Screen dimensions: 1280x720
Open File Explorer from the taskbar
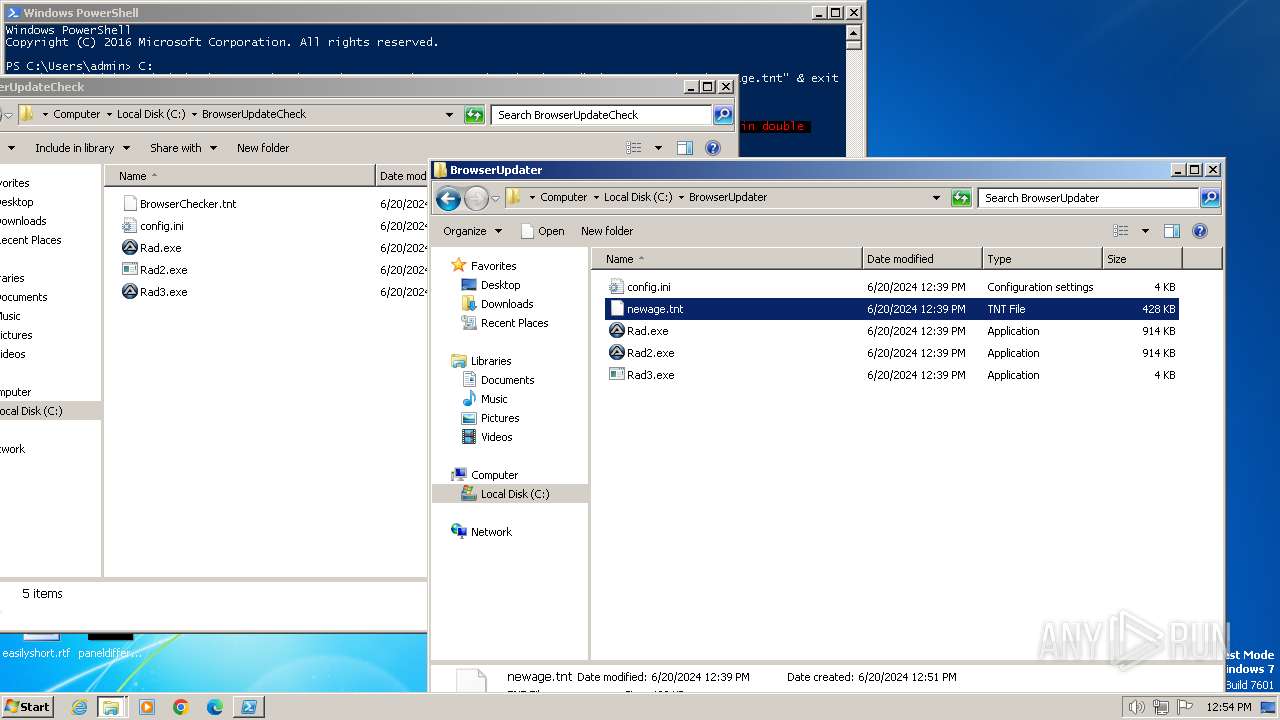click(x=111, y=707)
